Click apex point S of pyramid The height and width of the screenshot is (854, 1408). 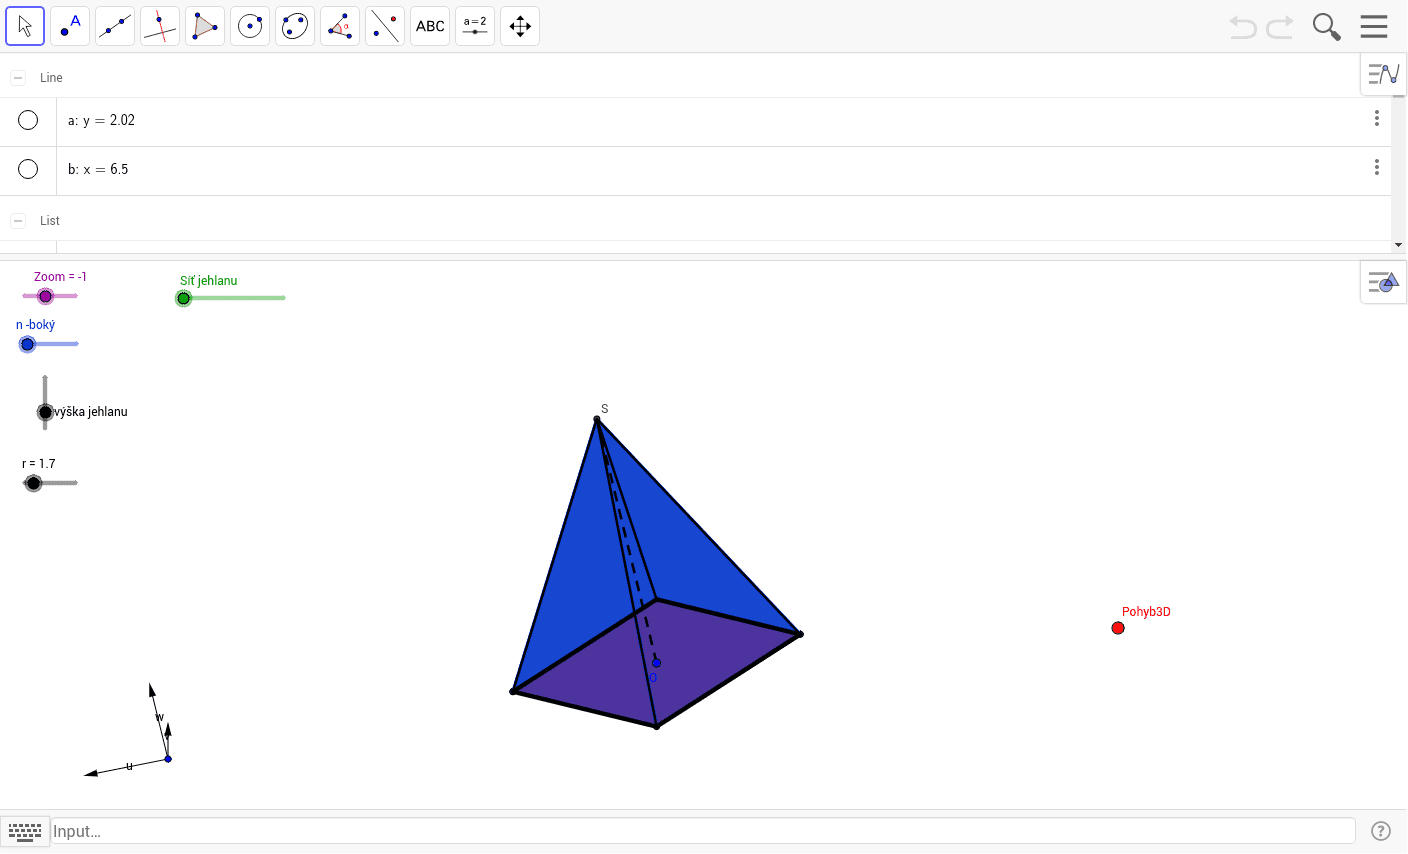tap(597, 420)
